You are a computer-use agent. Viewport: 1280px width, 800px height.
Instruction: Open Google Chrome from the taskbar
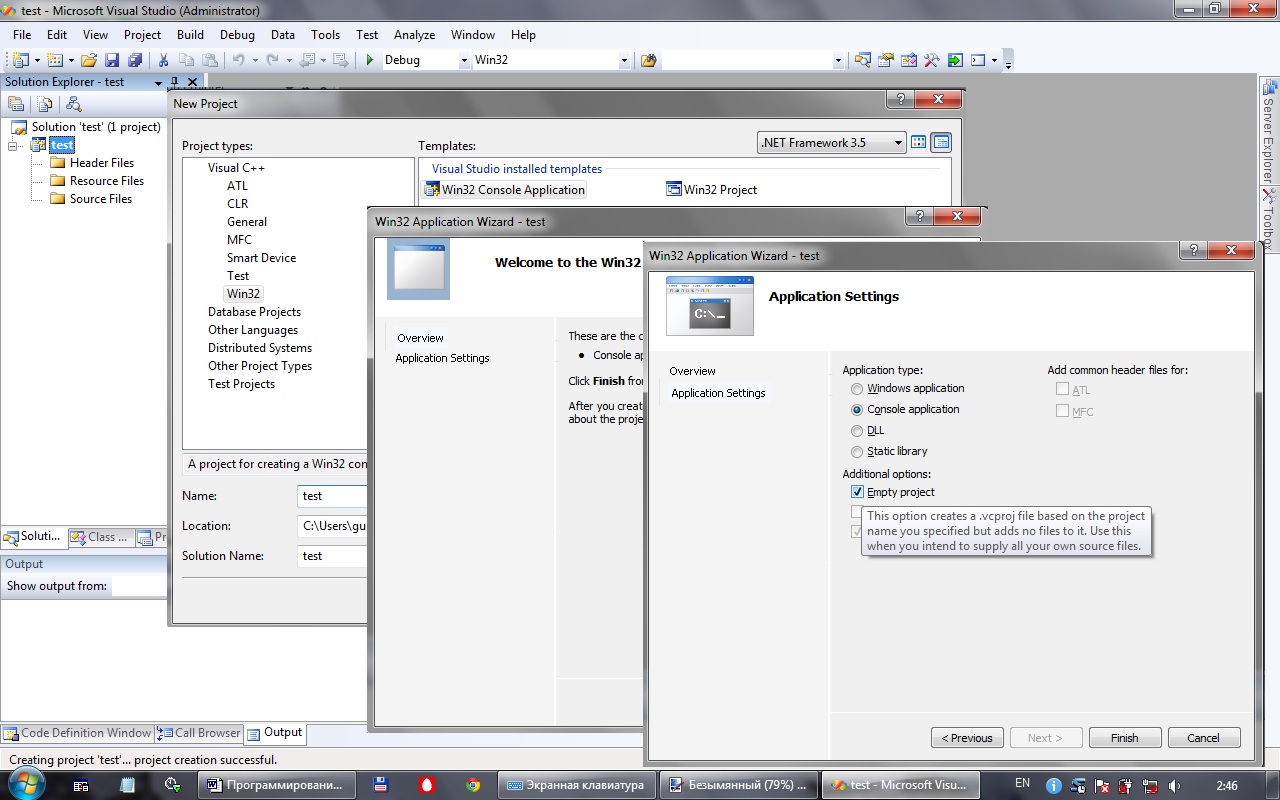pyautogui.click(x=473, y=785)
